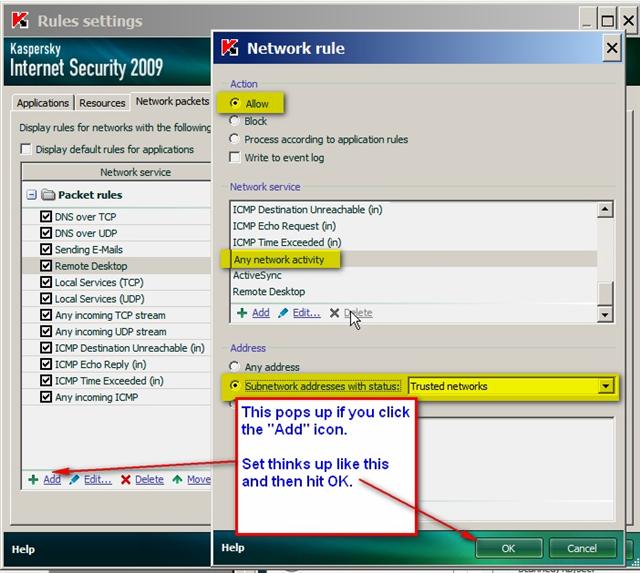Viewport: 640px width, 573px height.
Task: Click Edit link in Rules settings window
Action: click(x=98, y=480)
